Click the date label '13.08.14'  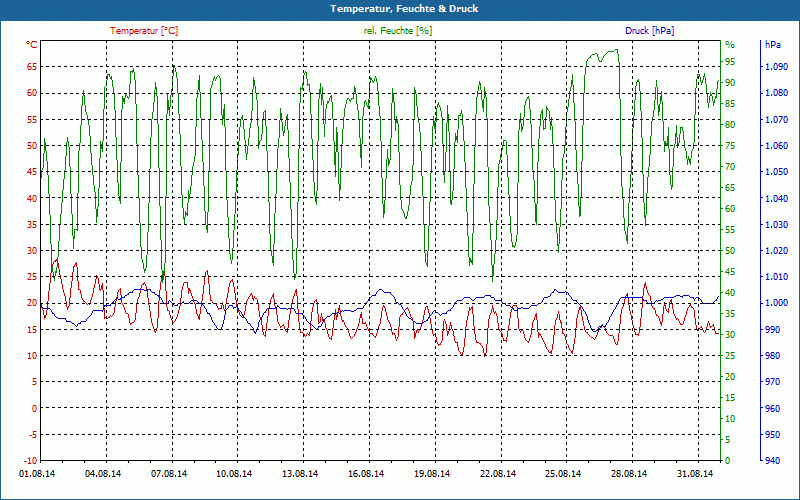click(300, 474)
